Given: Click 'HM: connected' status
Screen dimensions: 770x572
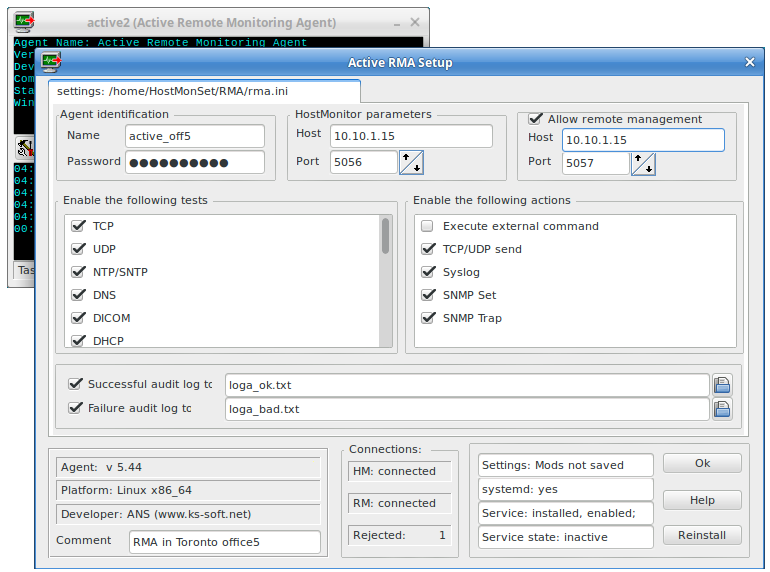Looking at the screenshot, I should coord(394,471).
